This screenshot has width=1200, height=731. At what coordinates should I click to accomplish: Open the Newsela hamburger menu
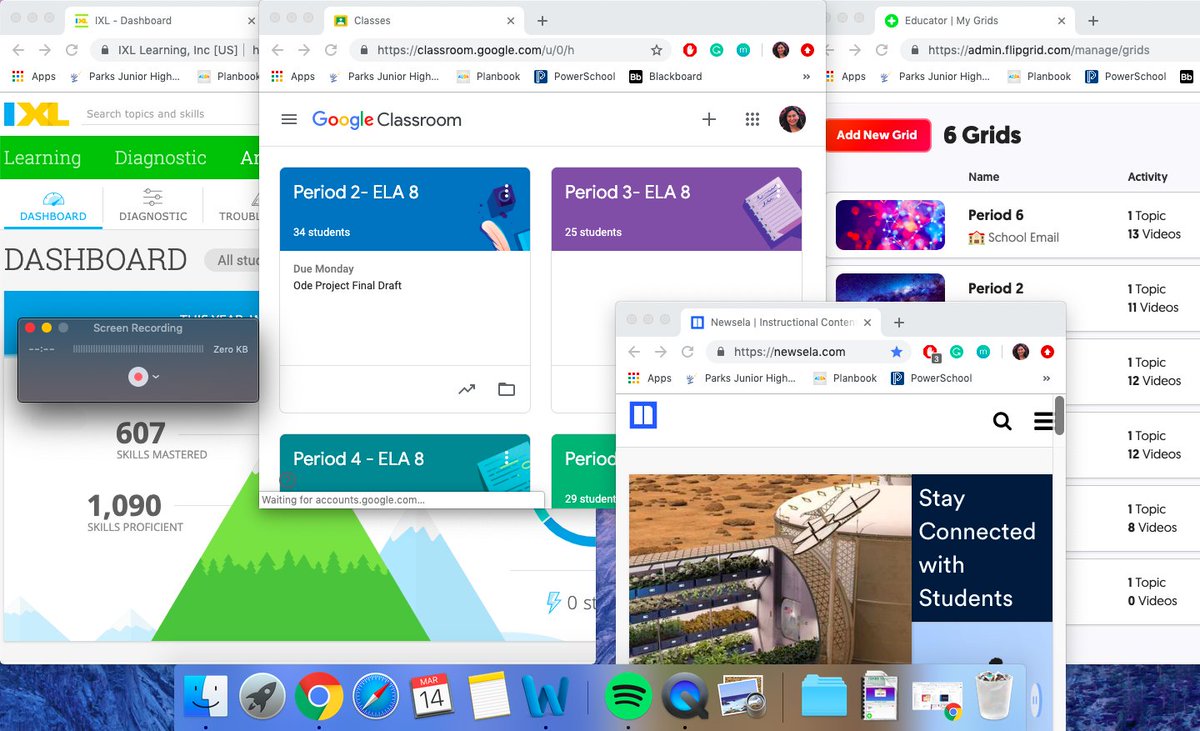pyautogui.click(x=1043, y=421)
